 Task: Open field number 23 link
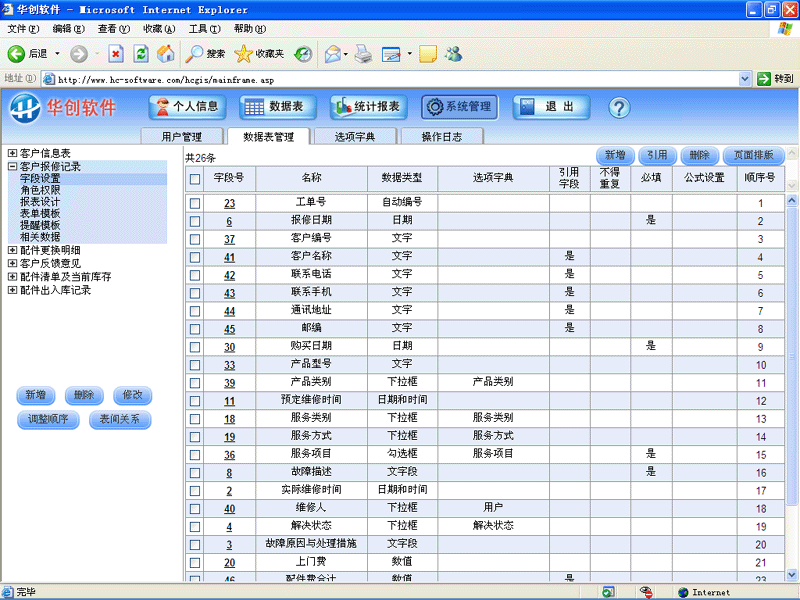tap(230, 203)
